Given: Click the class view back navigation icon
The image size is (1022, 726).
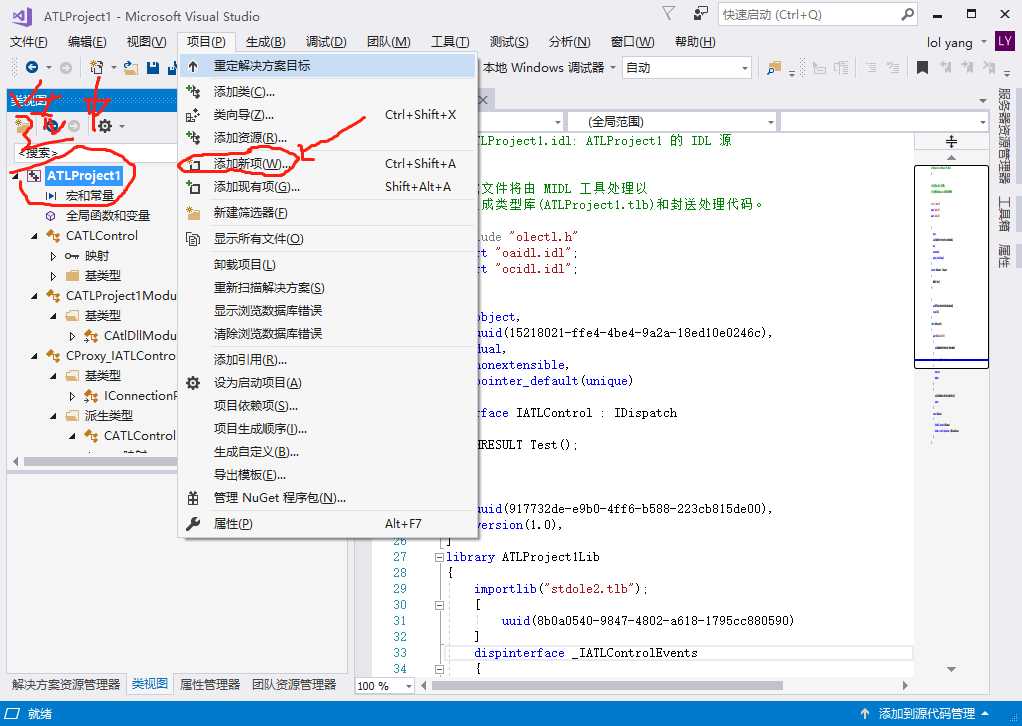Looking at the screenshot, I should coord(52,126).
